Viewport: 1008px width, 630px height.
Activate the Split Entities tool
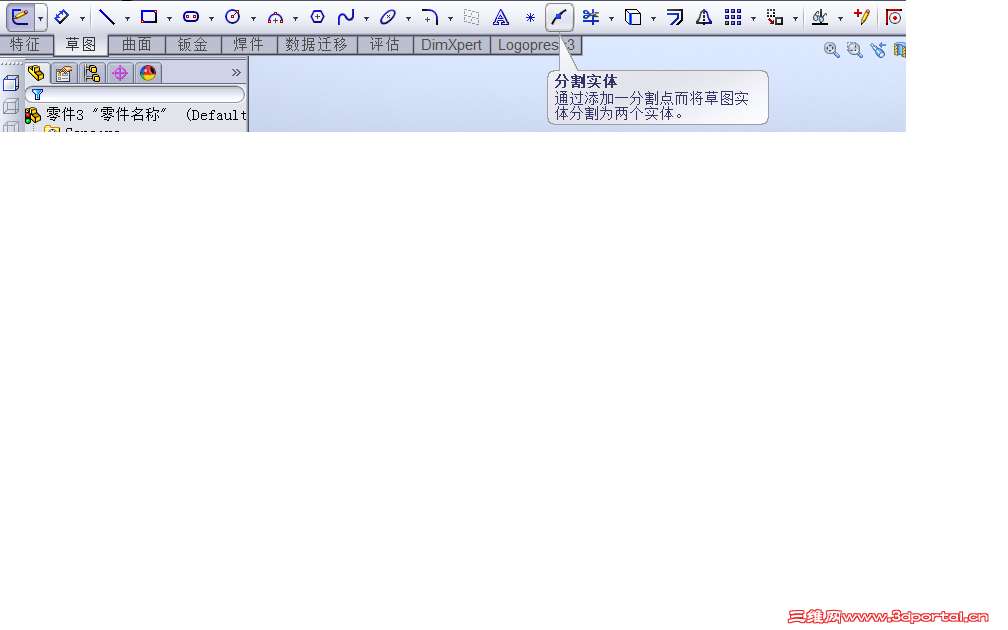[x=559, y=17]
